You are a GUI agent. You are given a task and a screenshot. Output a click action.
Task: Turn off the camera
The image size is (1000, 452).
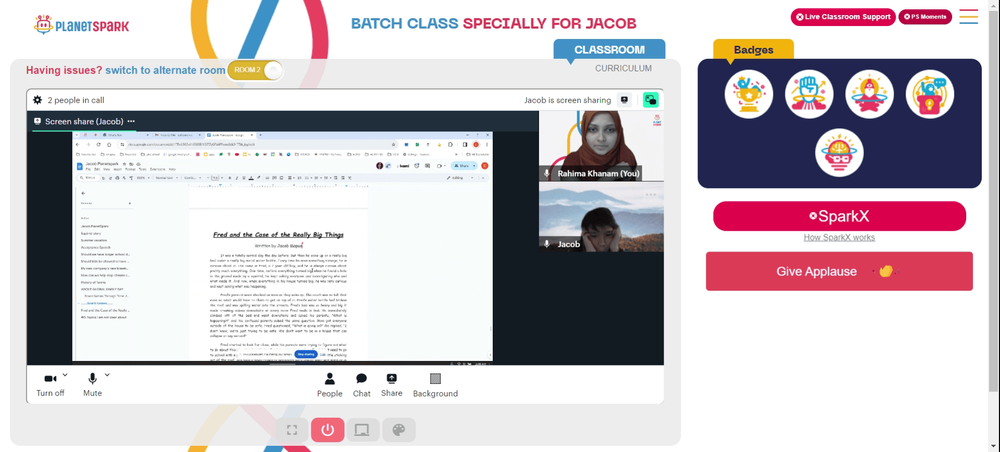coord(50,384)
